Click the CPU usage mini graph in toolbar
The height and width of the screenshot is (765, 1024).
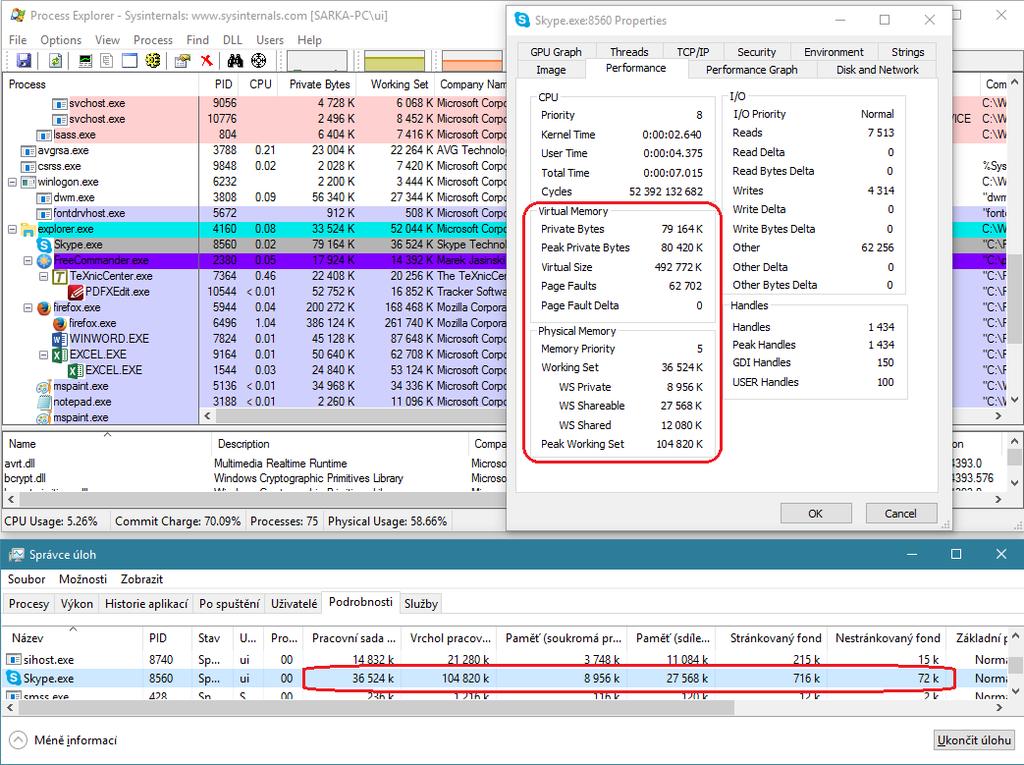317,61
